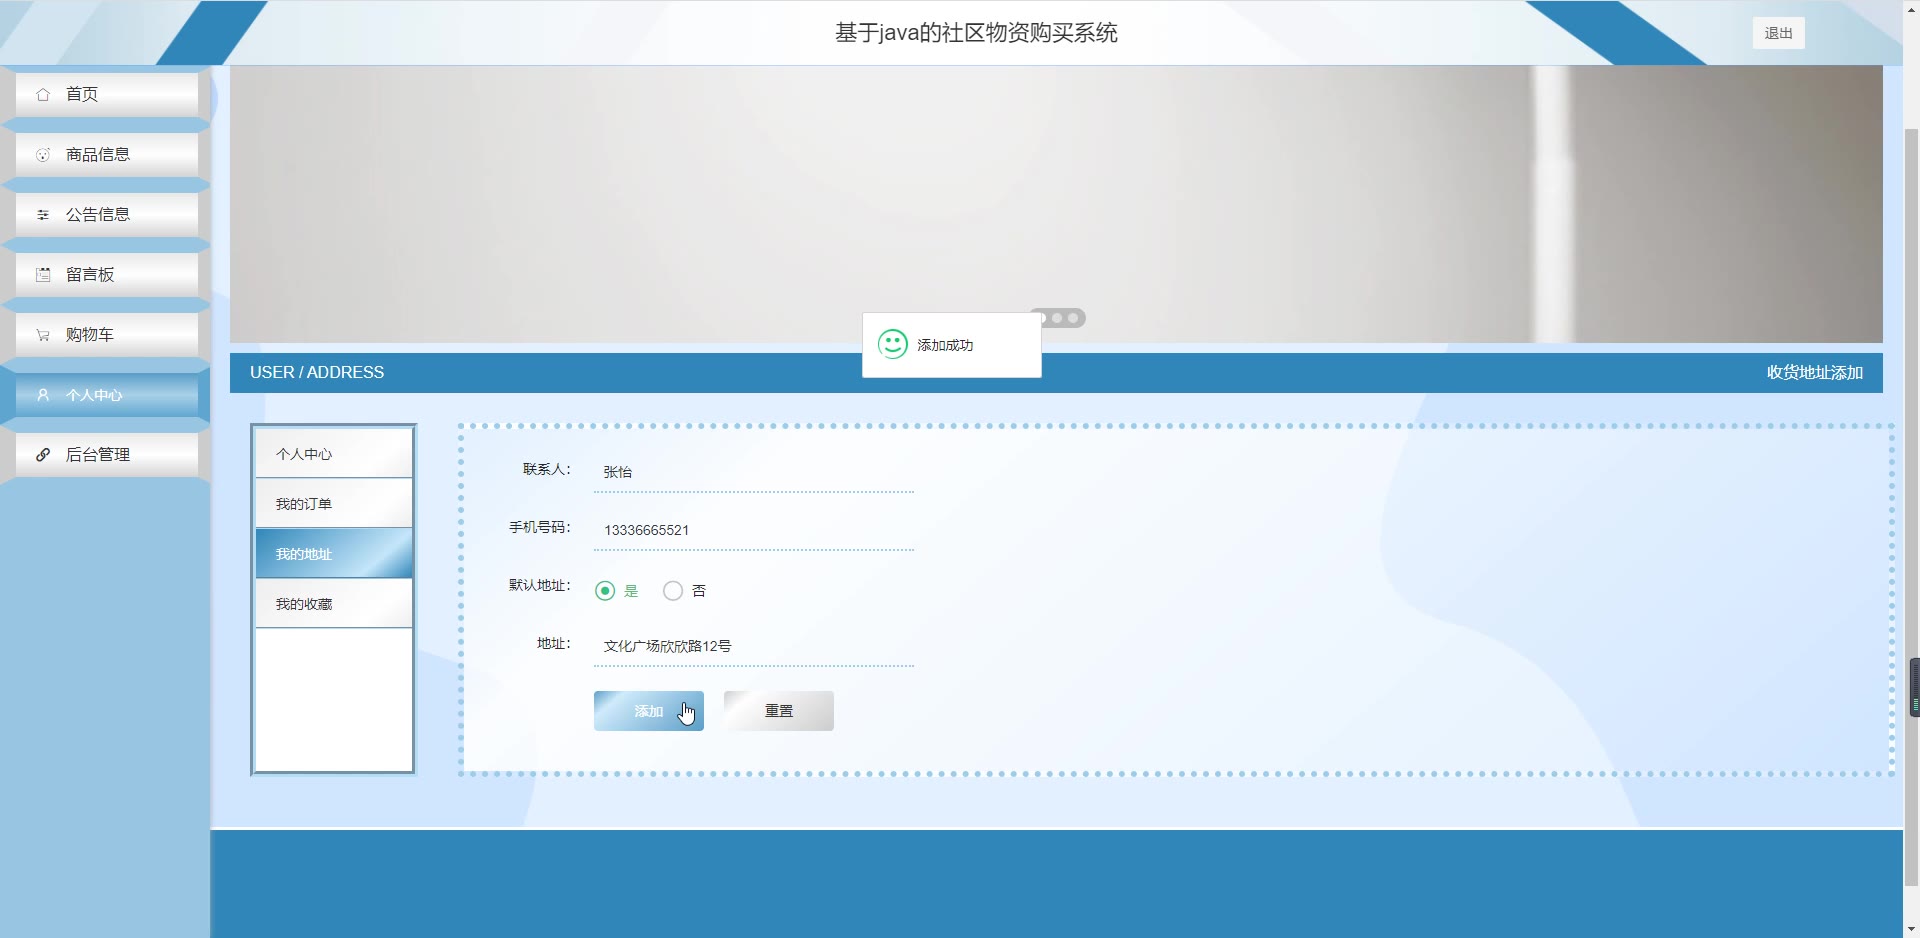Open the 首页 menu item
This screenshot has width=1920, height=938.
click(107, 94)
